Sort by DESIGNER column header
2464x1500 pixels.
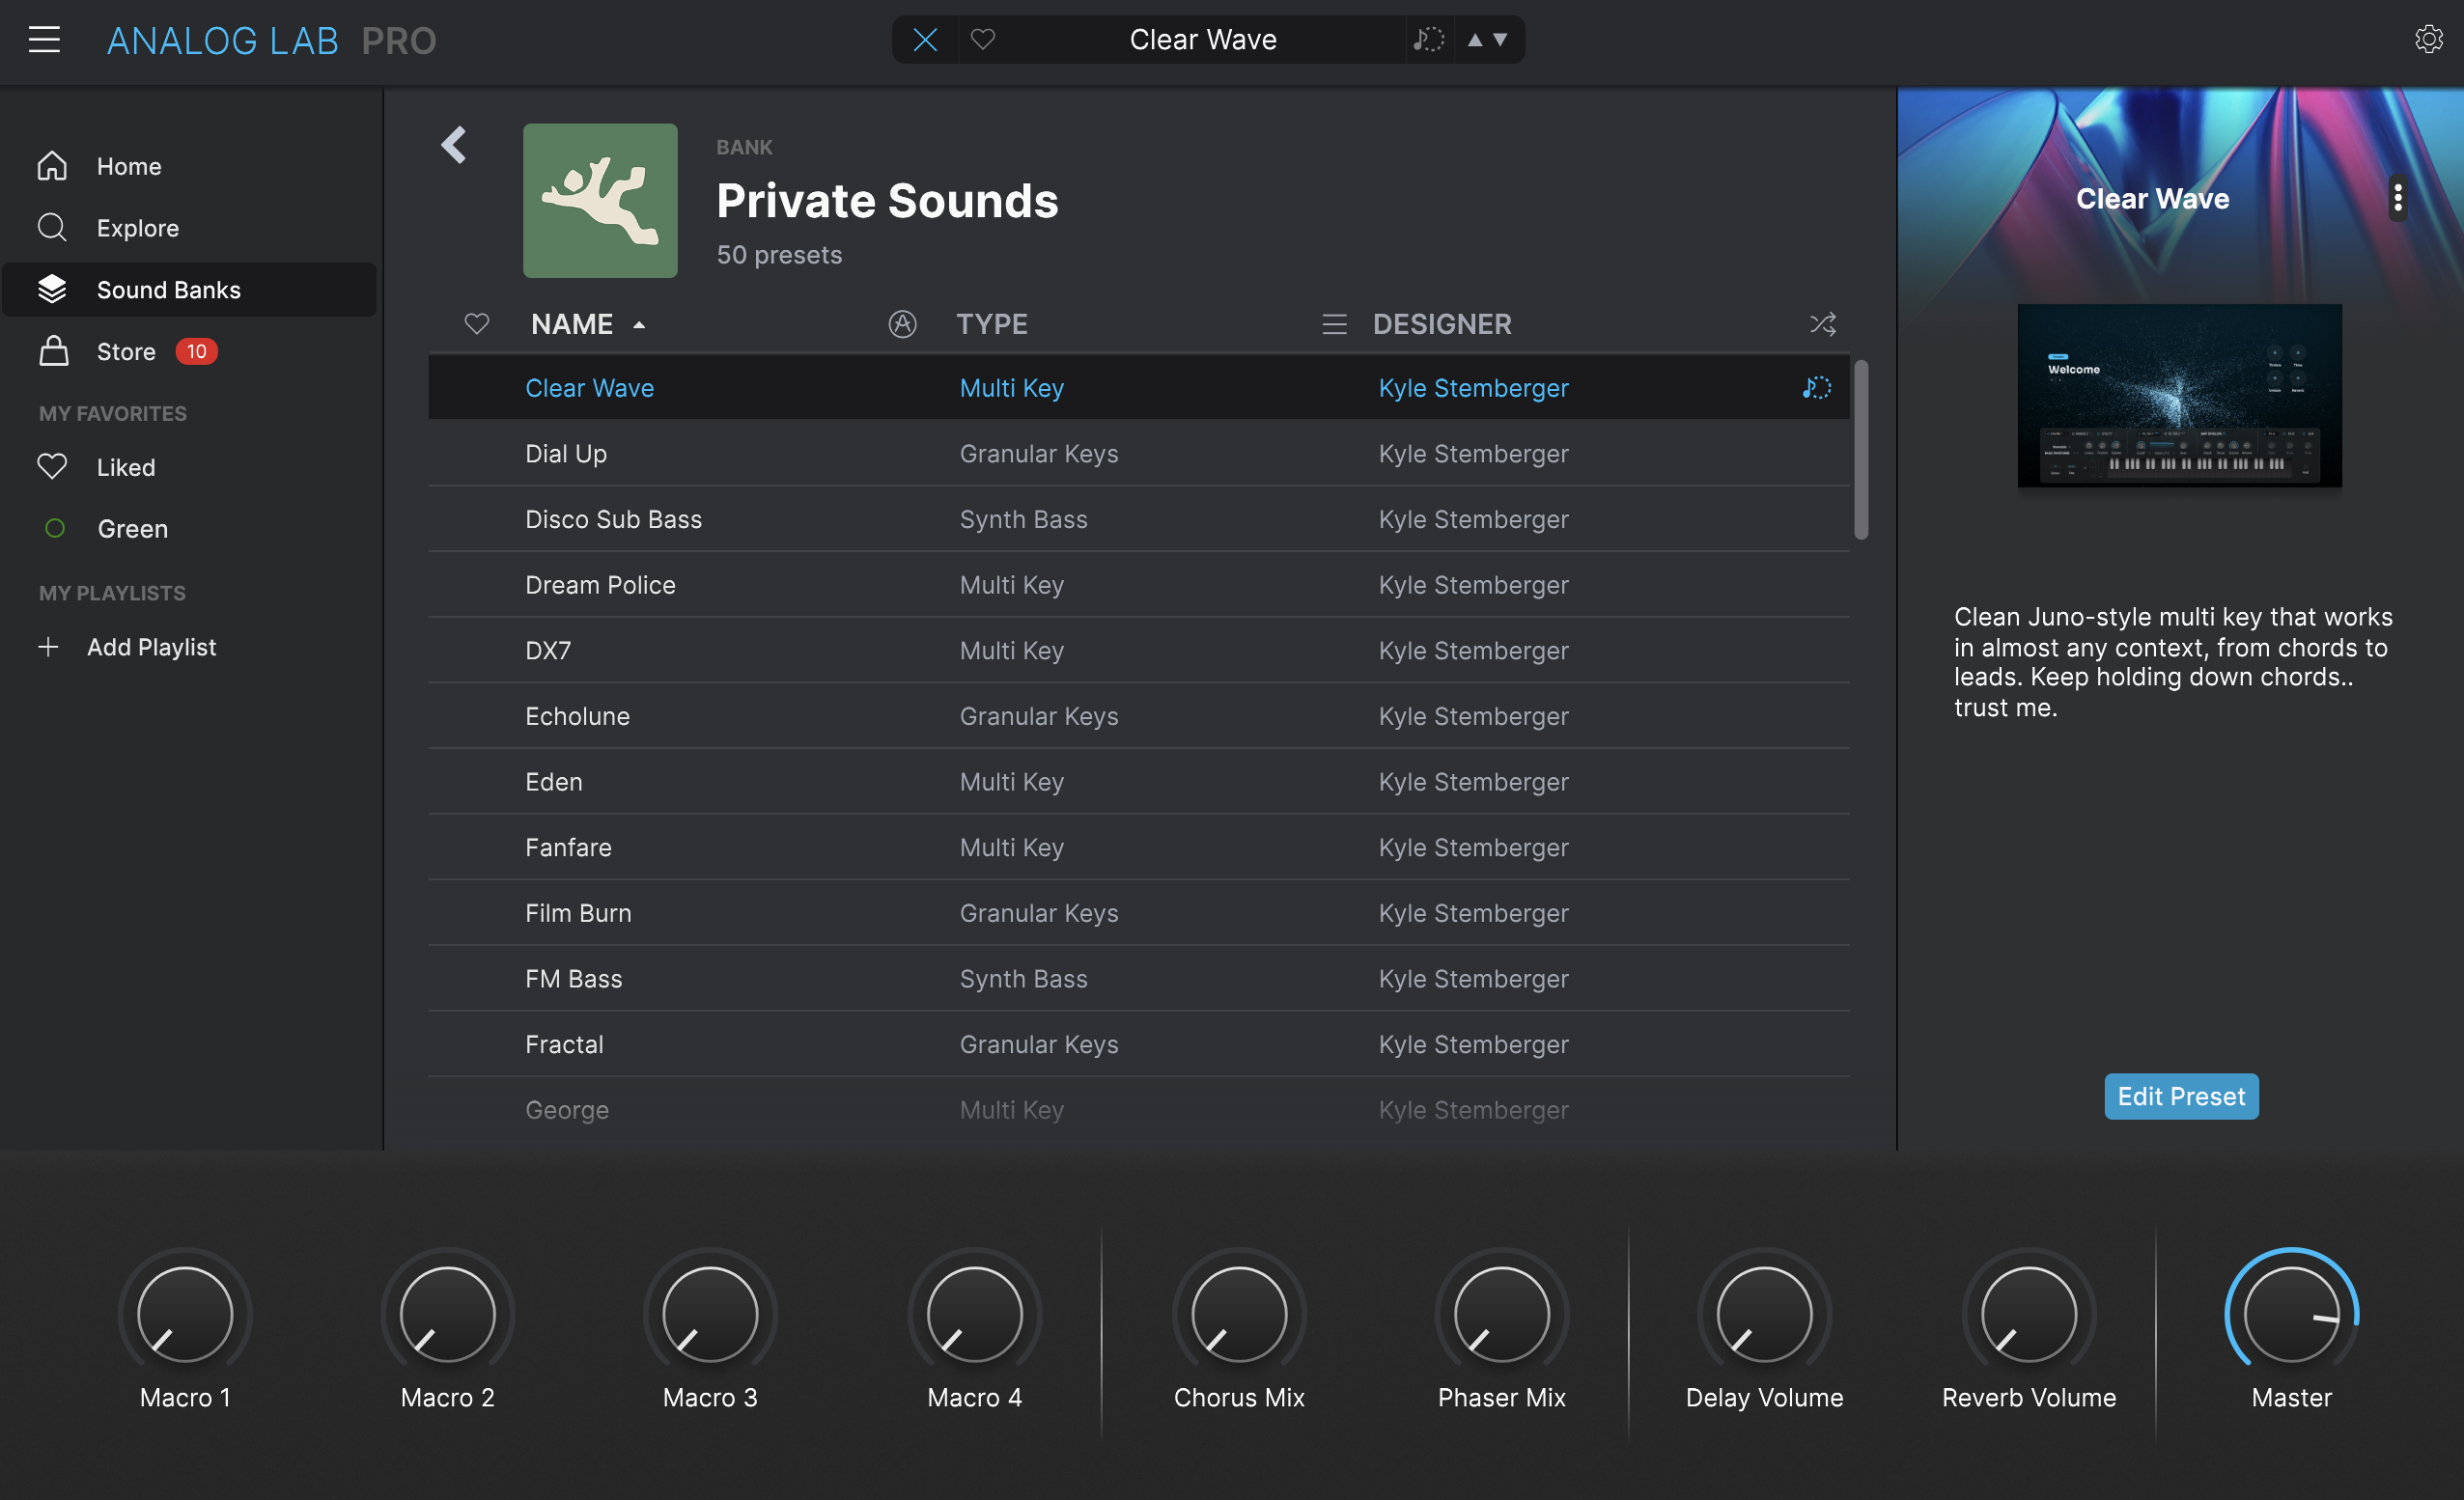(1442, 324)
